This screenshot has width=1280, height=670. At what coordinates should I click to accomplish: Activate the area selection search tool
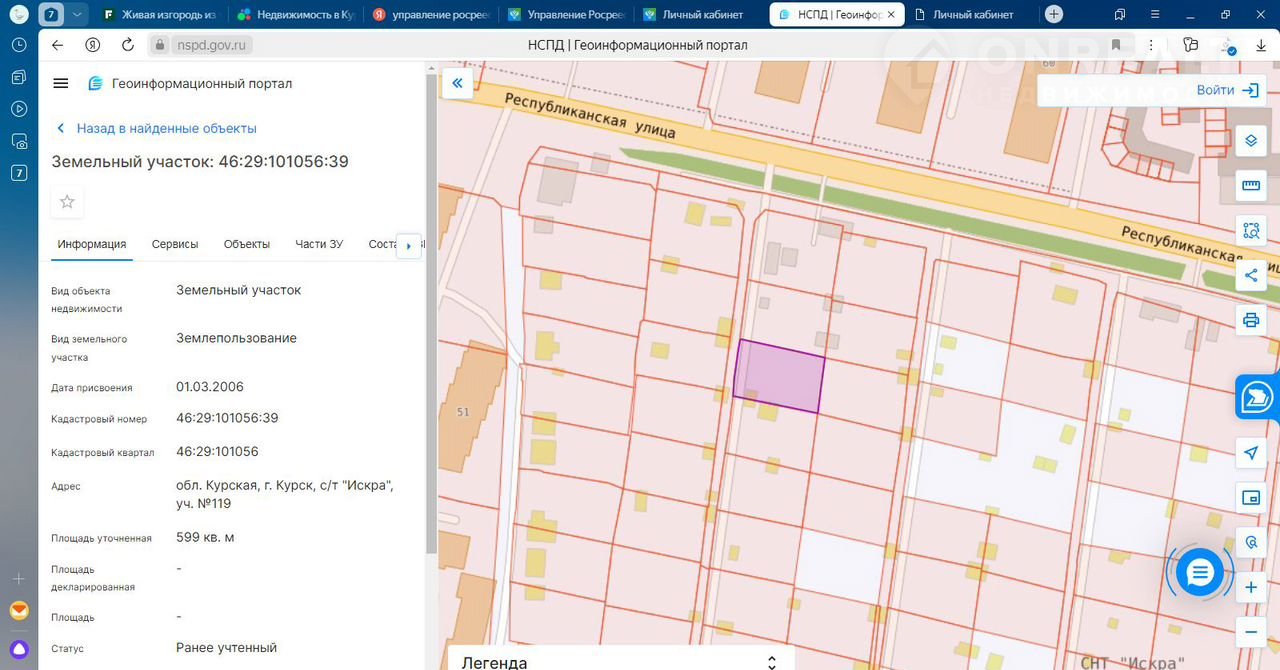point(1250,230)
